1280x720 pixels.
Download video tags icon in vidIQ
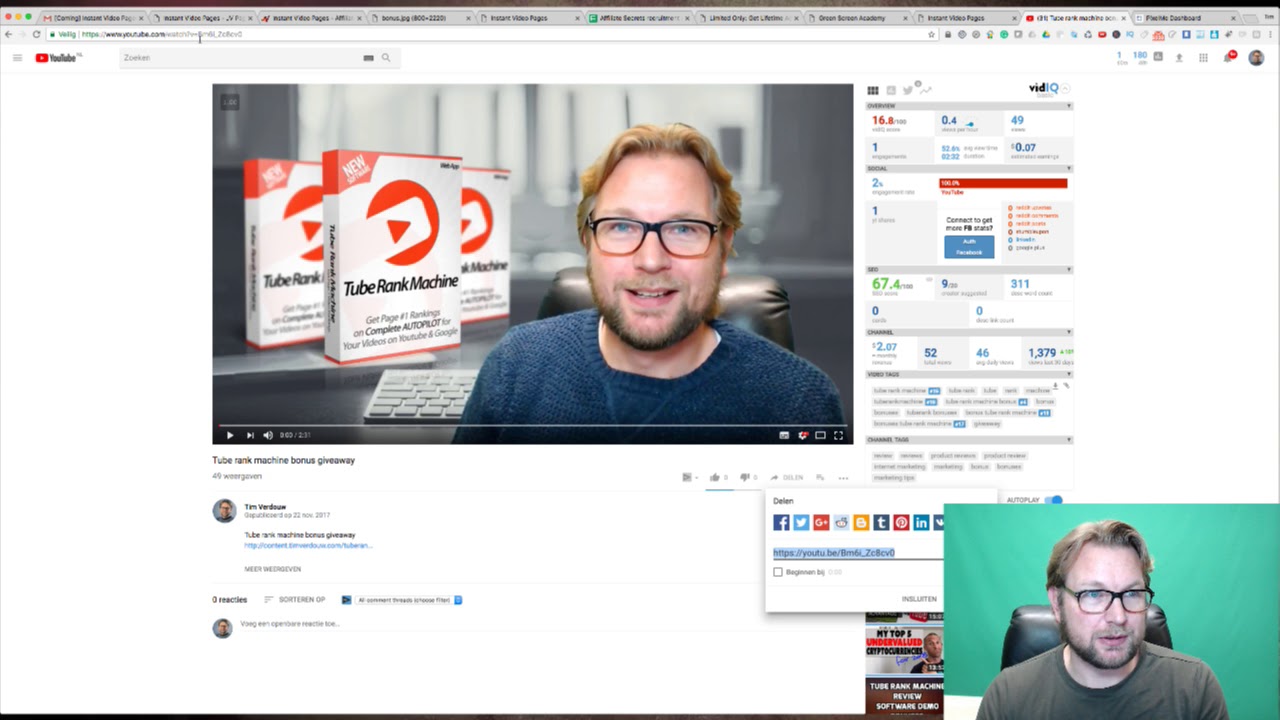click(1055, 385)
